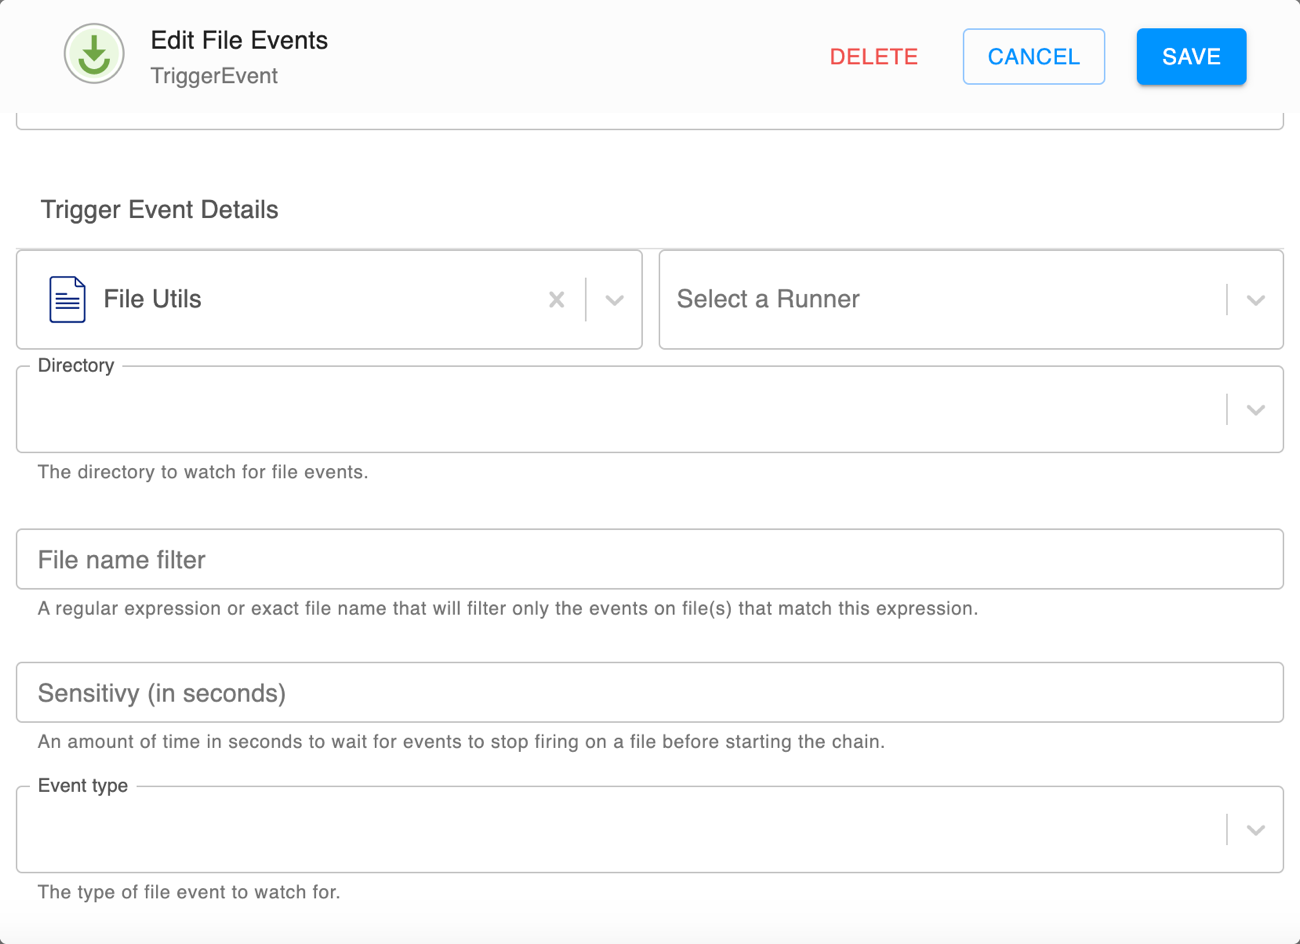1300x944 pixels.
Task: Open the Directory combo box
Action: pyautogui.click(x=620, y=410)
